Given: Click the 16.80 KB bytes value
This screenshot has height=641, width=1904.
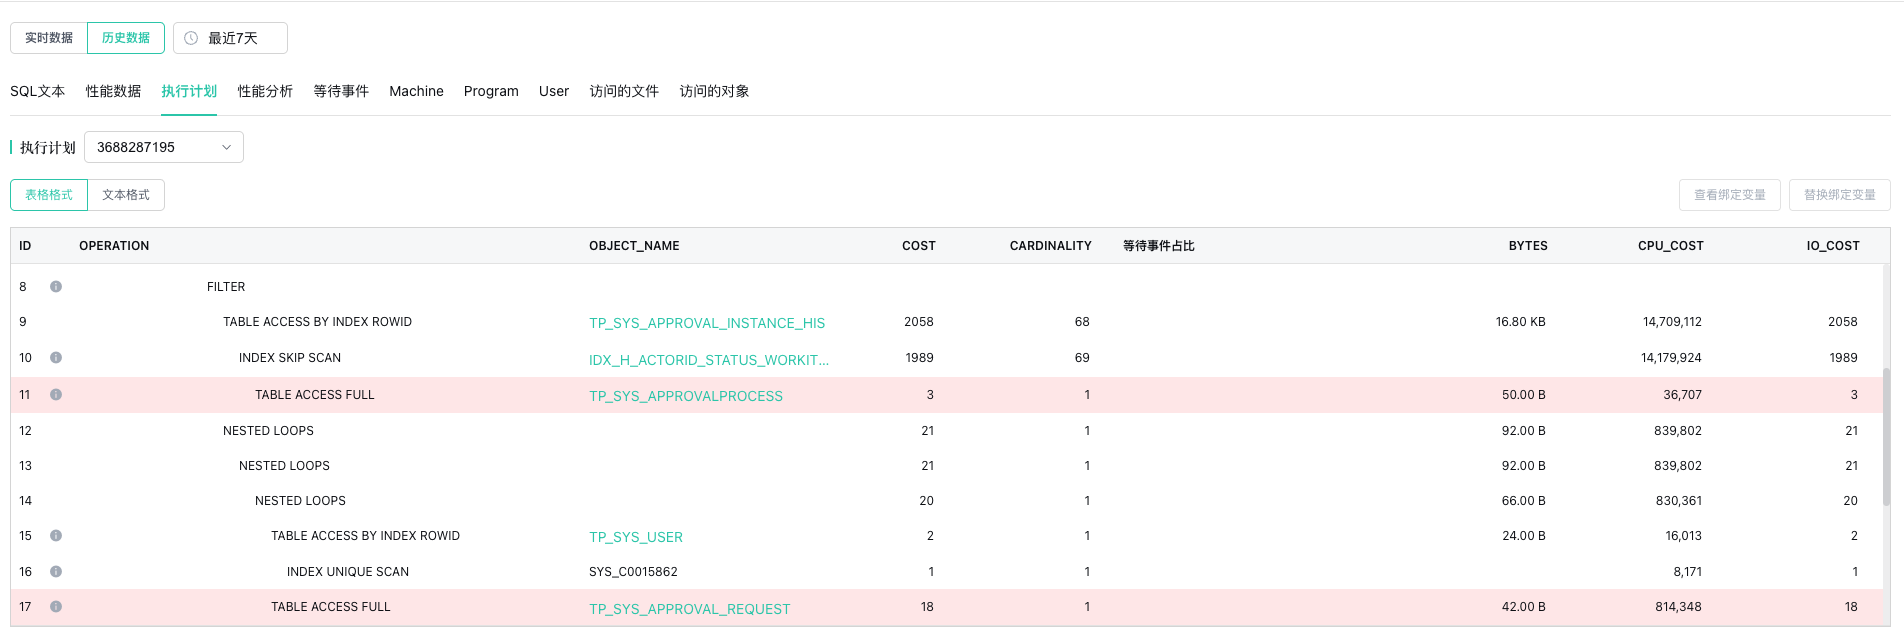Looking at the screenshot, I should [x=1520, y=322].
